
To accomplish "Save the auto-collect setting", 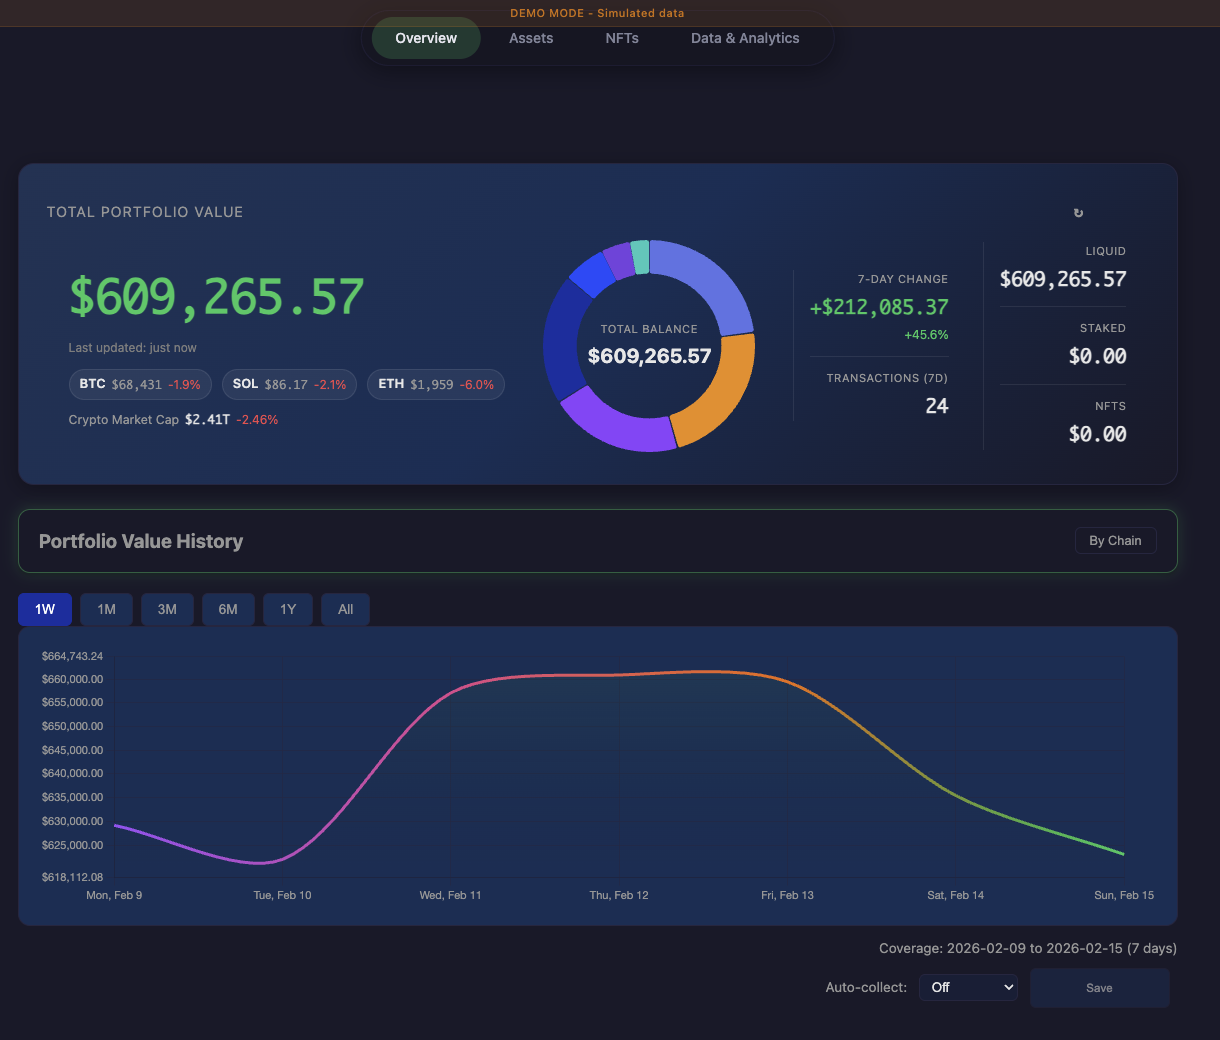I will (1099, 987).
